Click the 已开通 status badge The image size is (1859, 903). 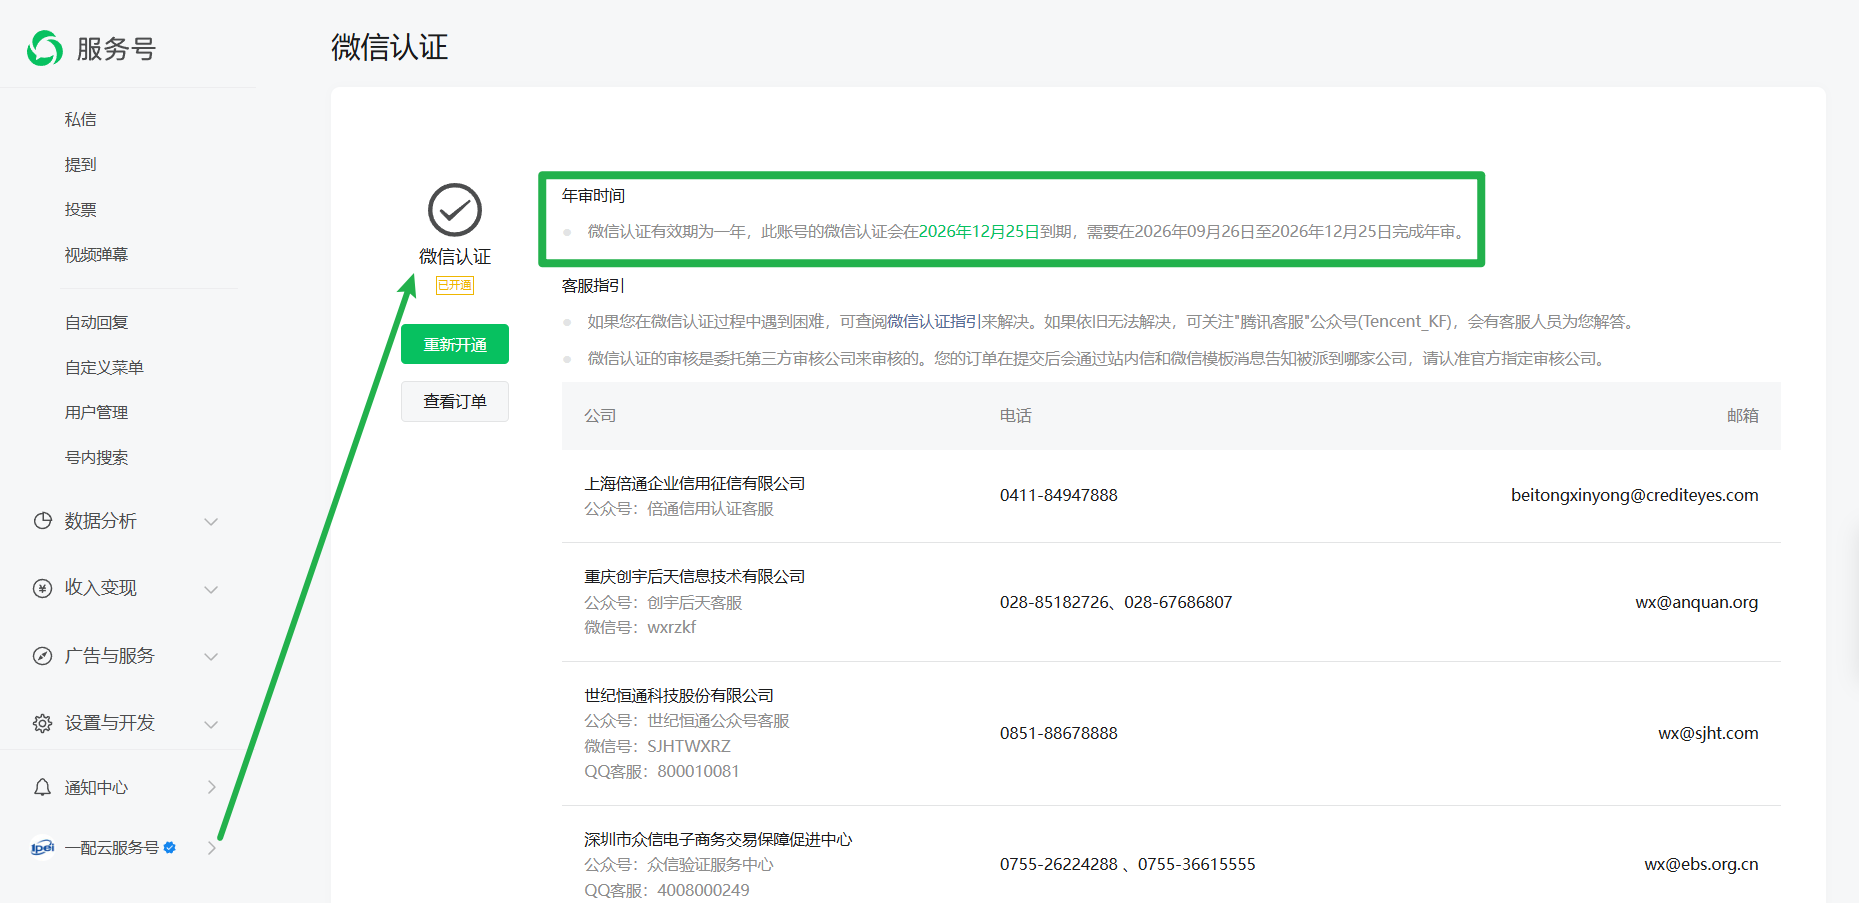click(x=455, y=285)
